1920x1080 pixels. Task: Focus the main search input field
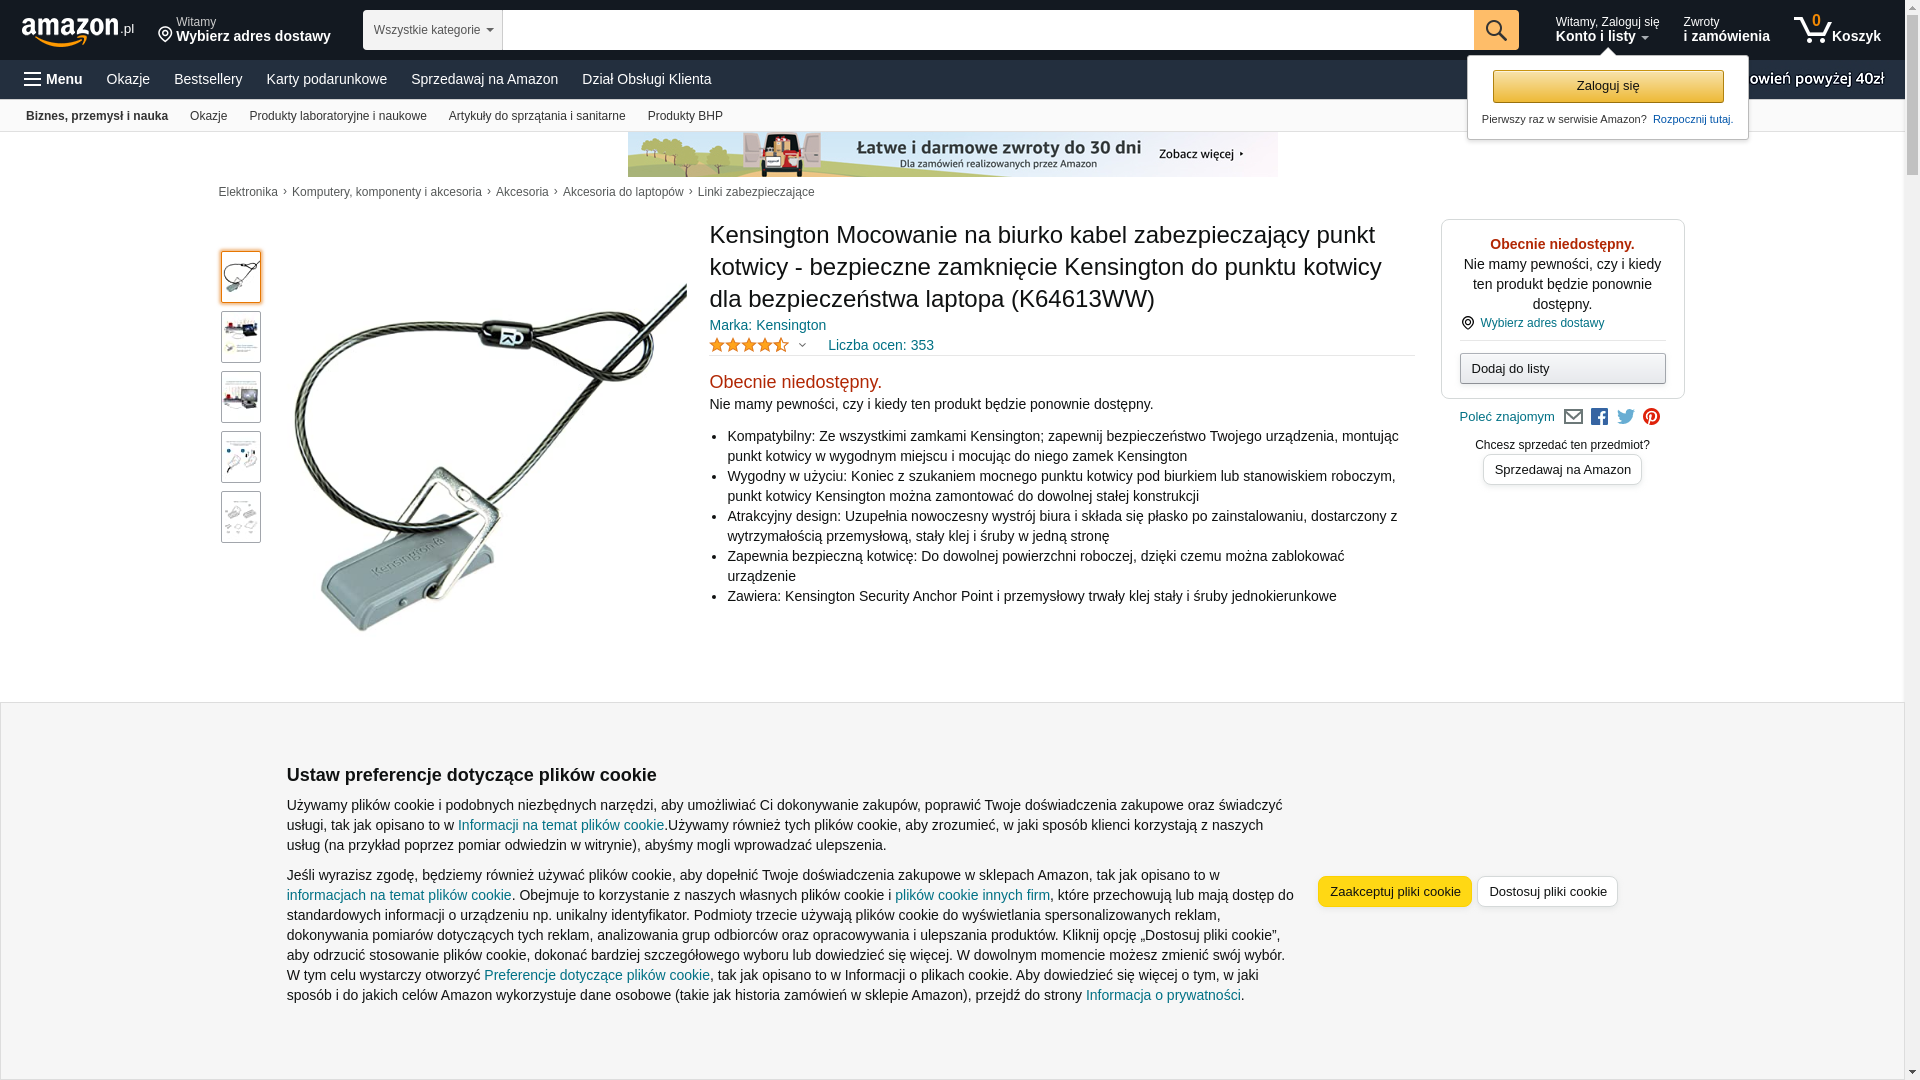pyautogui.click(x=988, y=30)
